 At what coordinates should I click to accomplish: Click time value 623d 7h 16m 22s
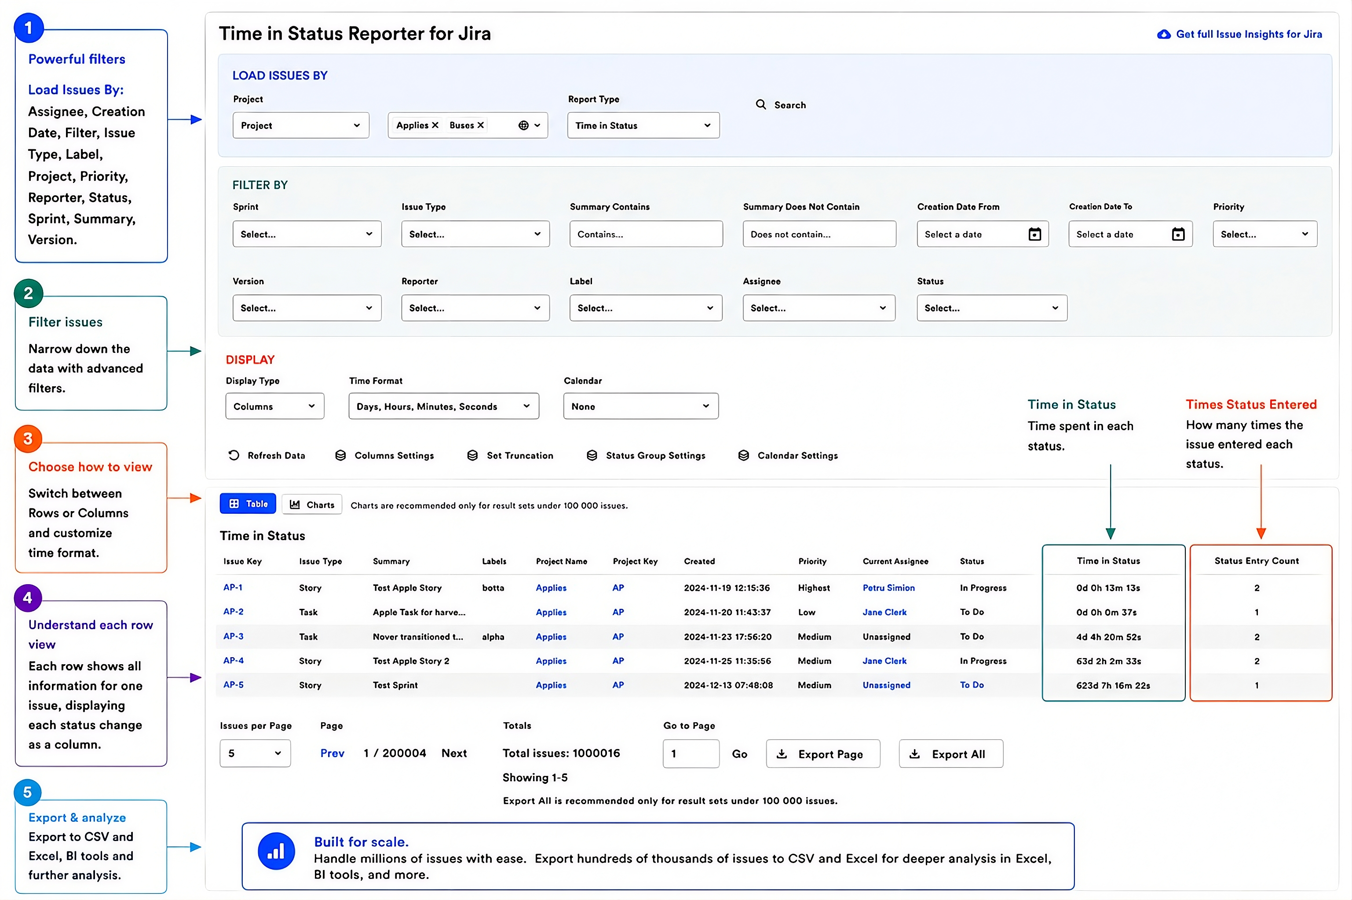pyautogui.click(x=1113, y=686)
